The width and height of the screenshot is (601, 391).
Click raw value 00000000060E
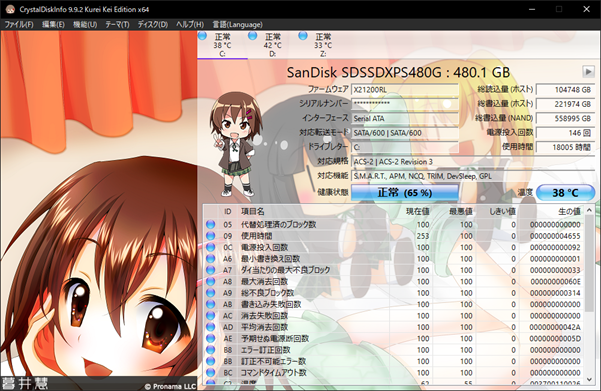(x=555, y=282)
